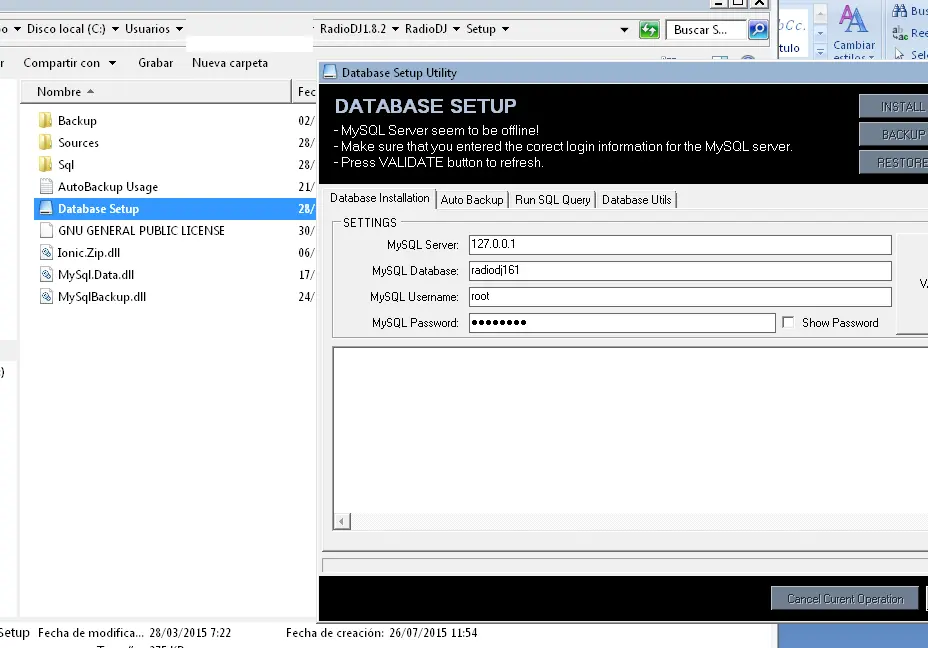Click the search magnifier icon in Explorer
928x648 pixels.
pyautogui.click(x=758, y=30)
